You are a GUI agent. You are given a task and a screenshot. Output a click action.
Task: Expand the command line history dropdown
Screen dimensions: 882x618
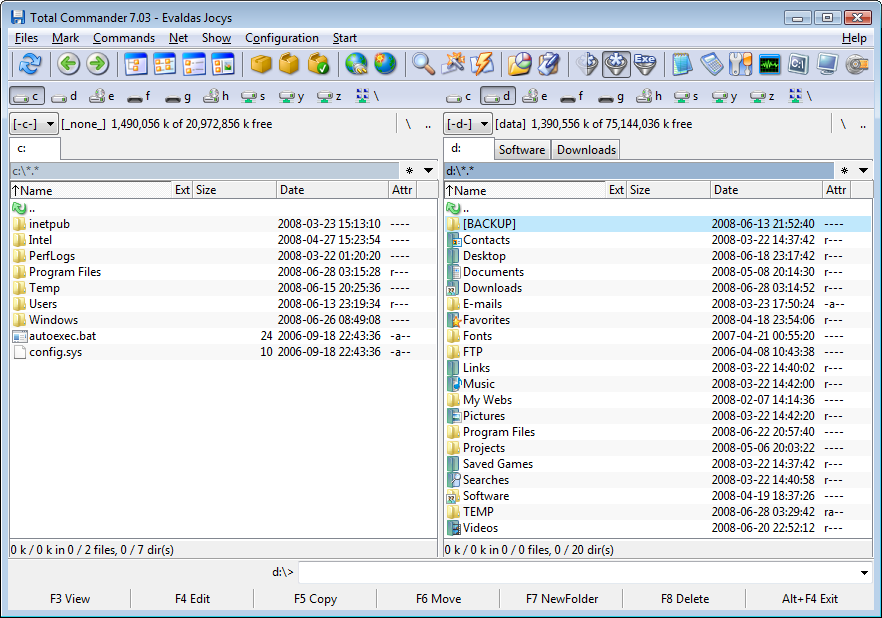[x=863, y=572]
